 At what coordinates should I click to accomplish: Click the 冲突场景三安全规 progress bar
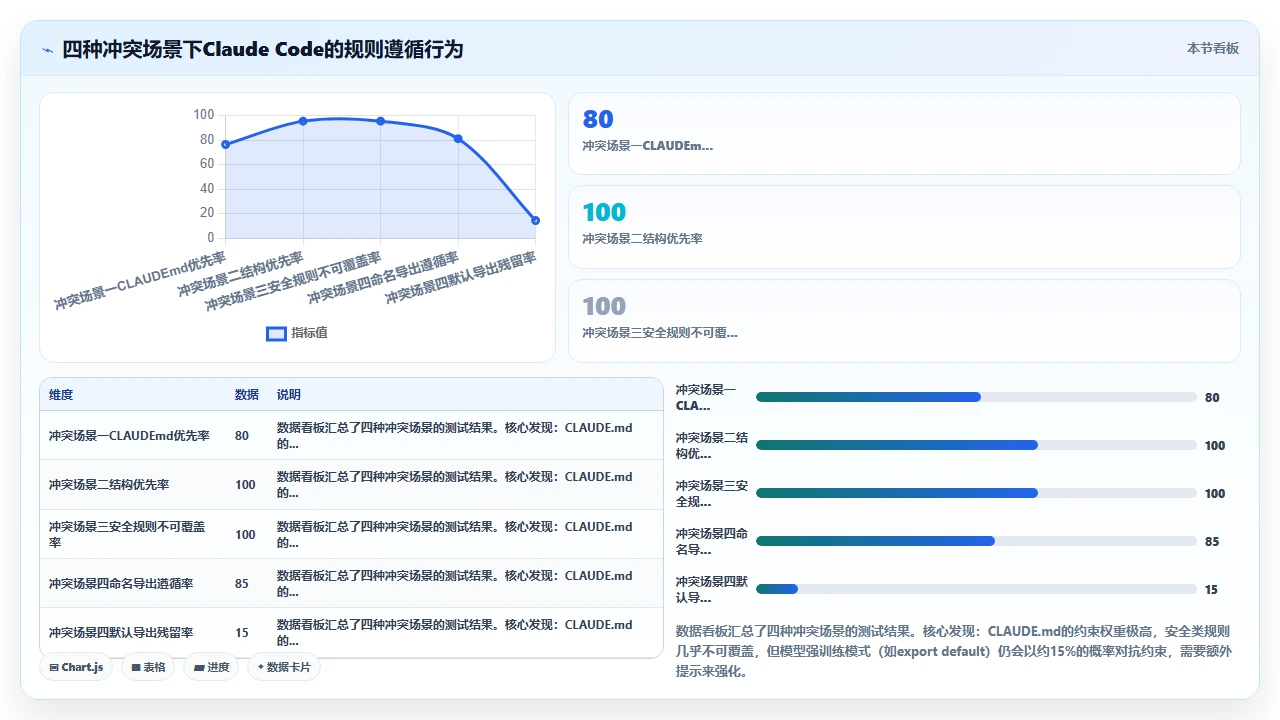point(976,493)
